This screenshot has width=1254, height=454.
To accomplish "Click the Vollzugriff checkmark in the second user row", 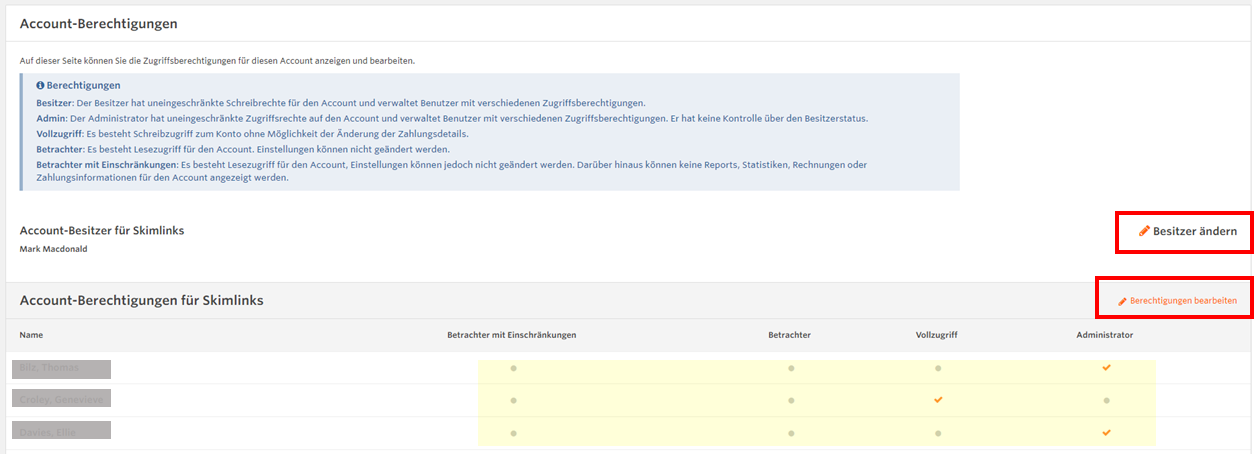I will pyautogui.click(x=937, y=400).
